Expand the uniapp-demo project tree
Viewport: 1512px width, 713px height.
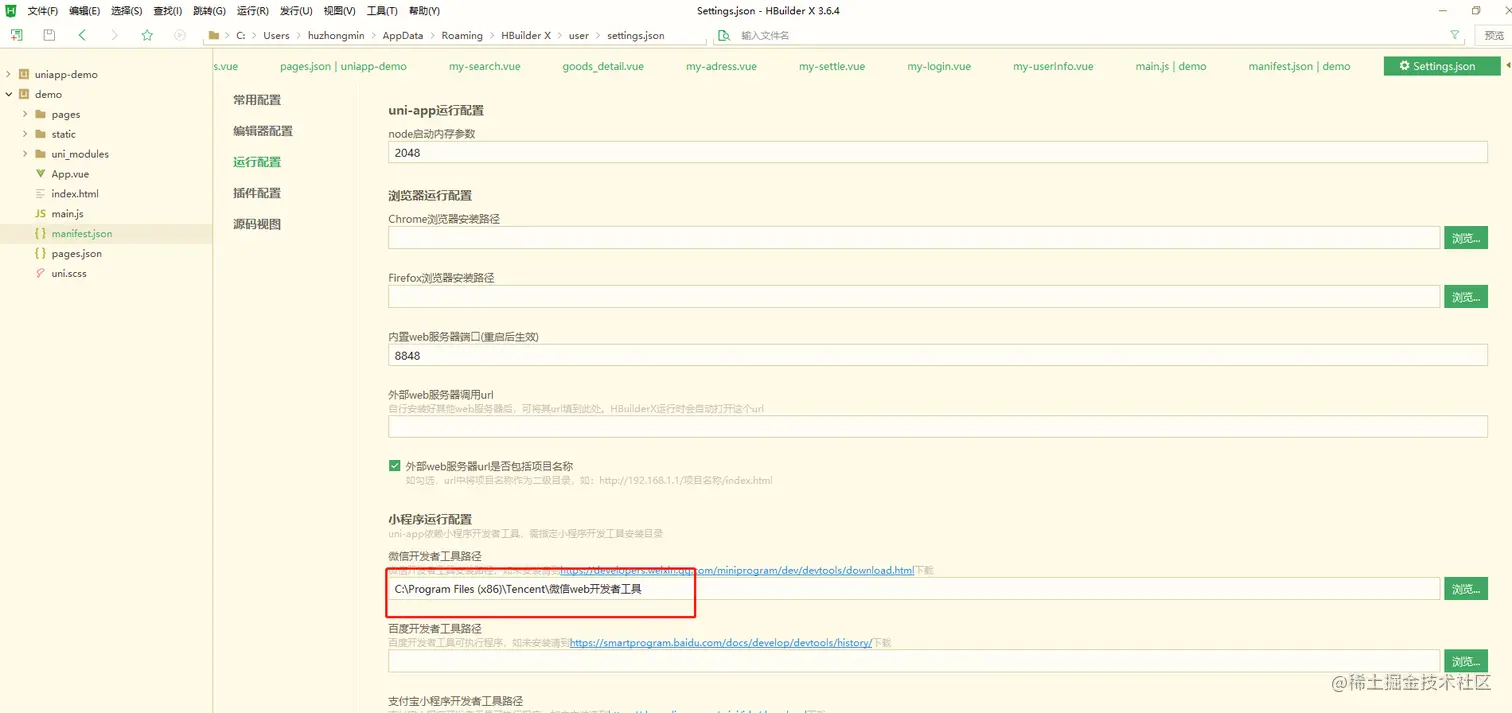tap(9, 74)
